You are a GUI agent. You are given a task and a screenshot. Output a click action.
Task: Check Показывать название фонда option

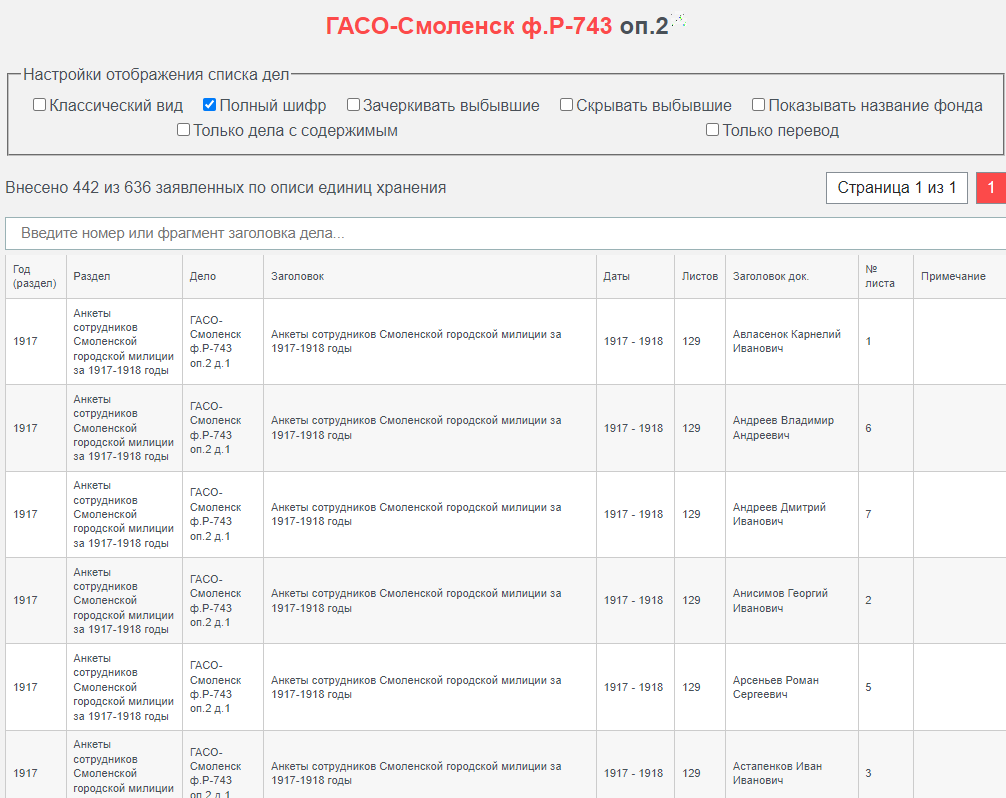(758, 105)
